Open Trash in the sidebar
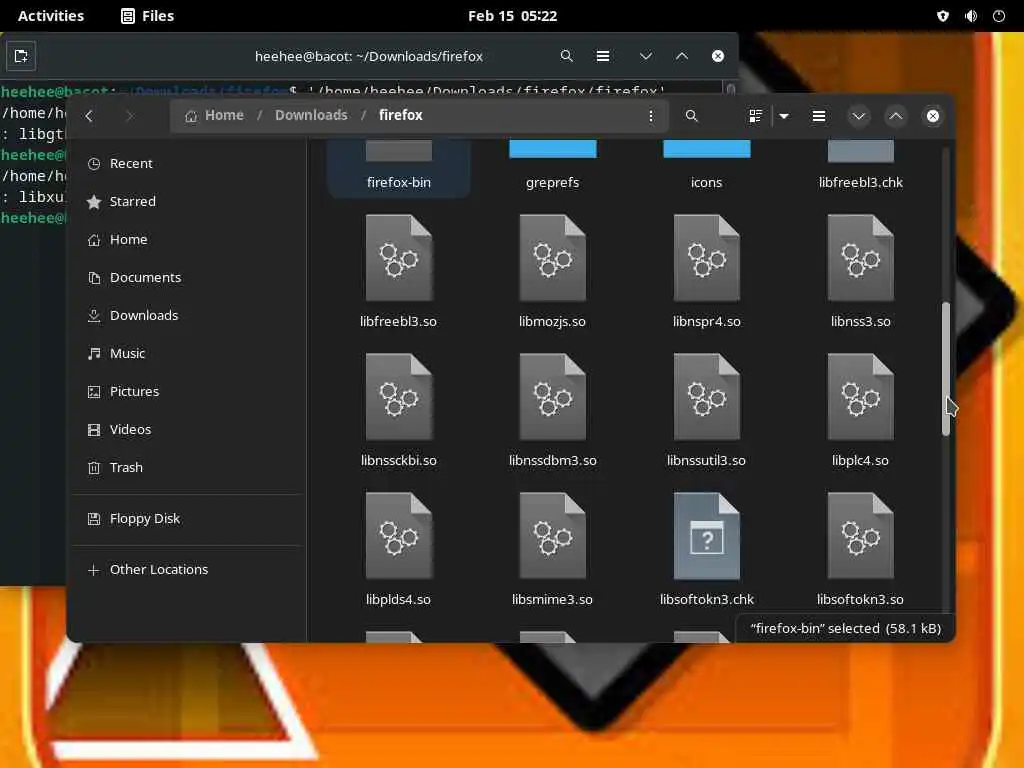Screen dimensions: 1024x768 click(x=186, y=467)
